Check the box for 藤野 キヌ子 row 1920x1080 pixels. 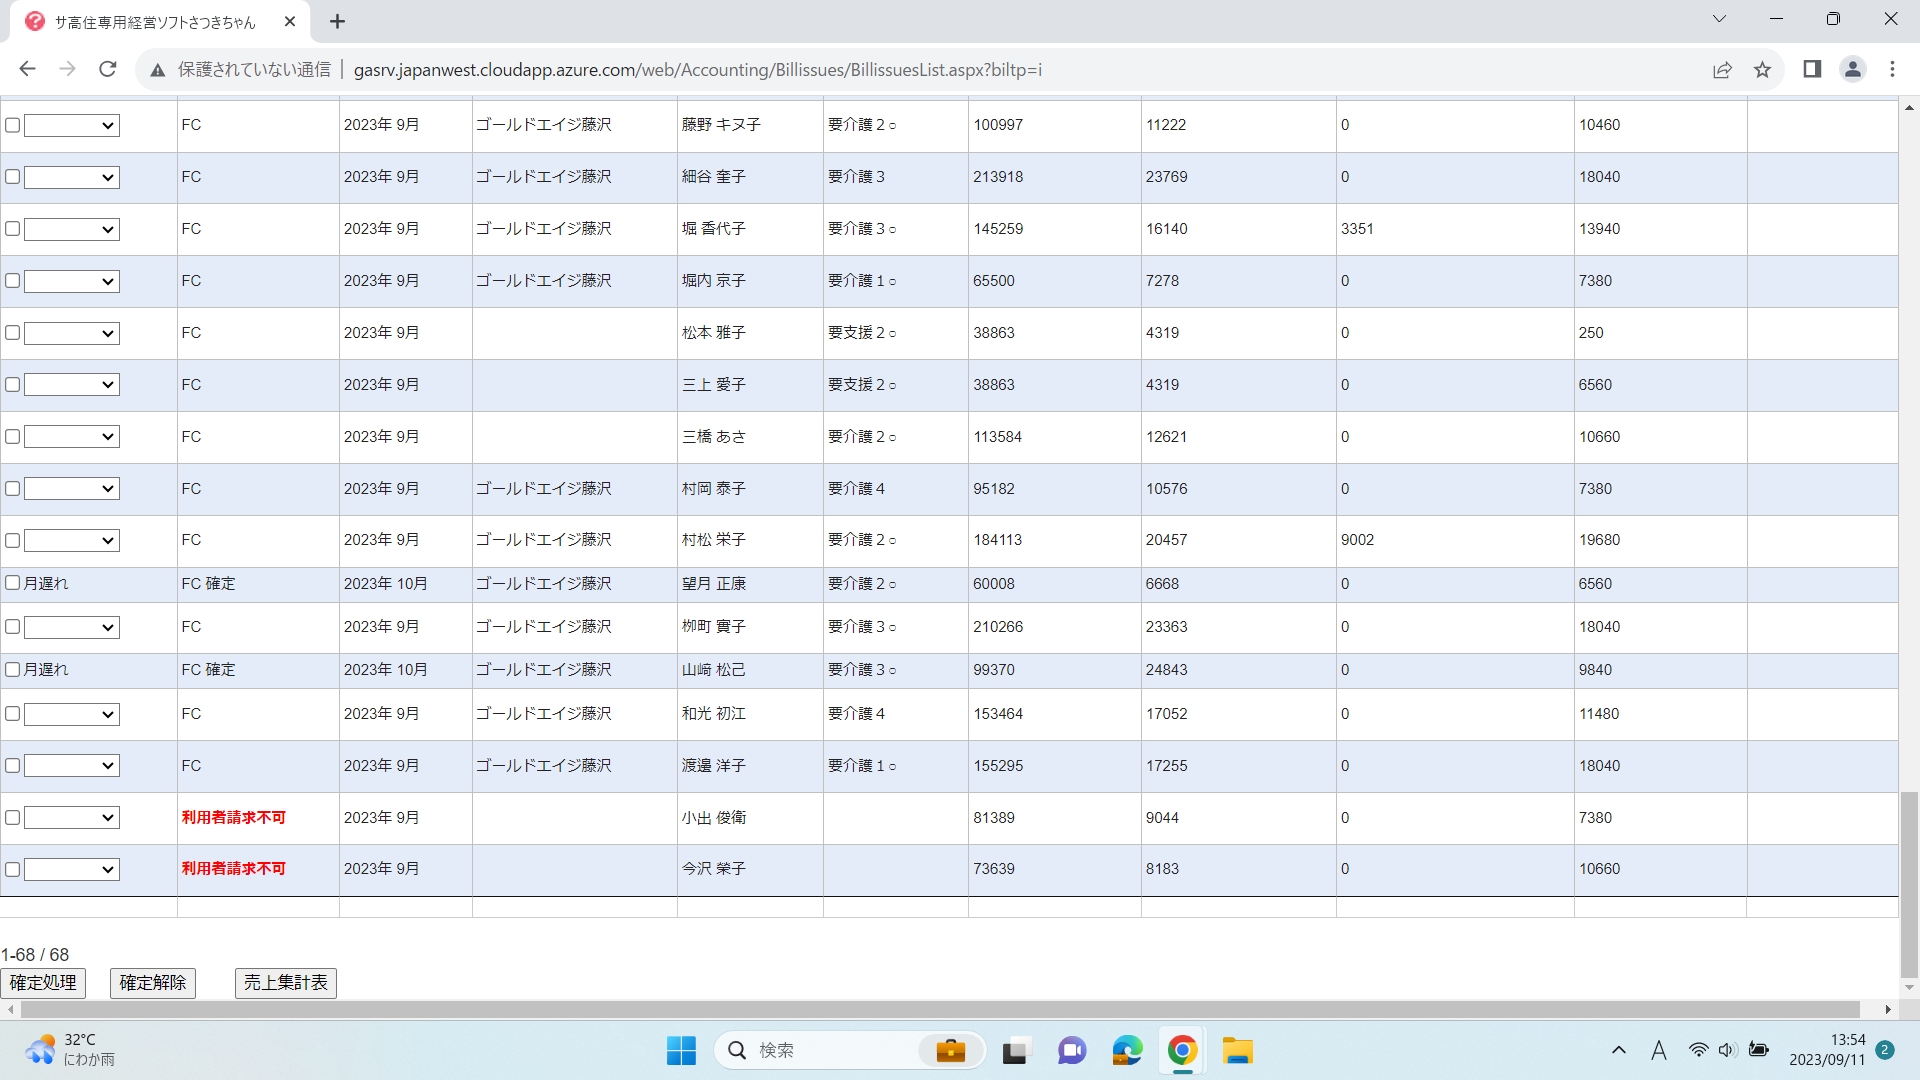coord(13,125)
